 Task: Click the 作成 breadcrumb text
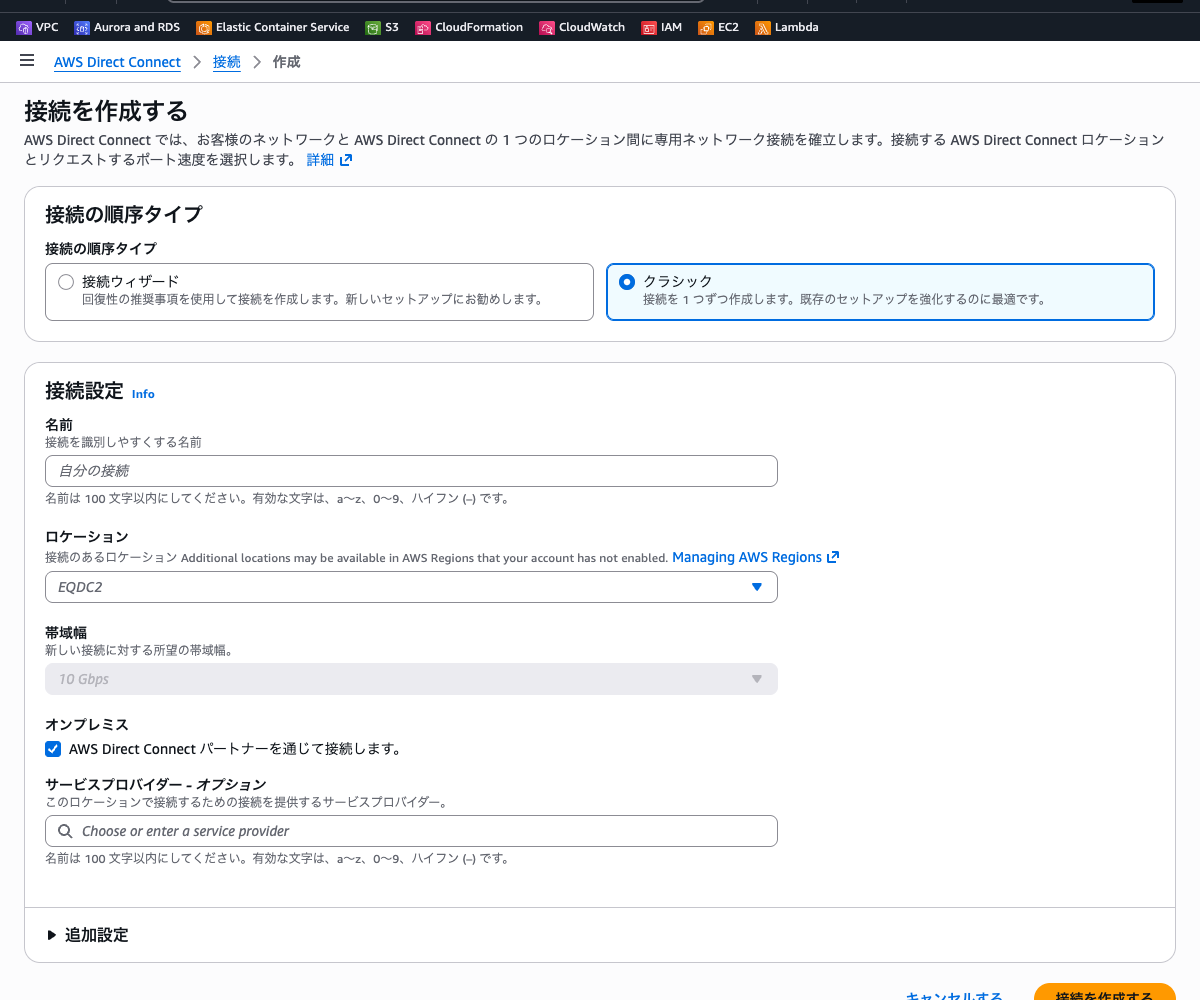[287, 62]
